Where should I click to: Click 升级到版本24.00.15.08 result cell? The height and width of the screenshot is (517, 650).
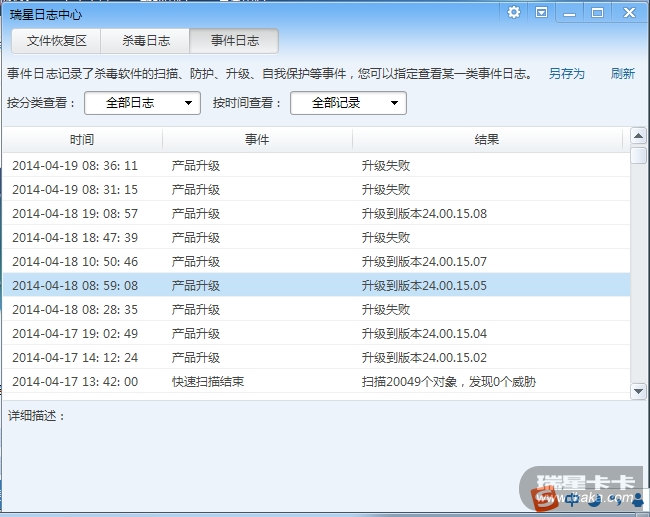pos(424,214)
